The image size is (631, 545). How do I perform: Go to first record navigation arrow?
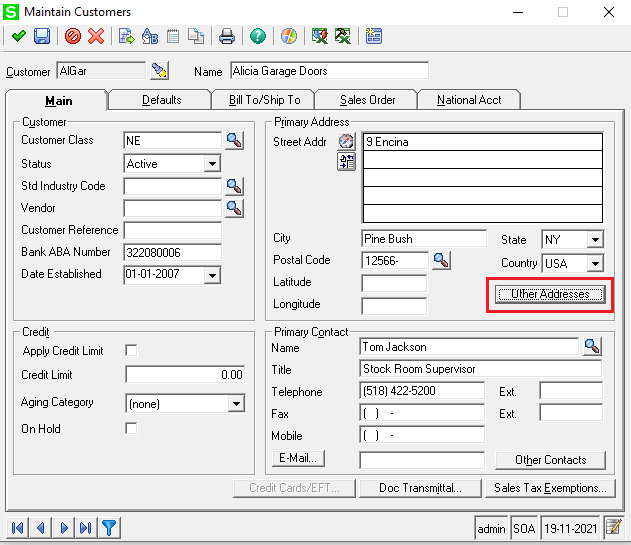[18, 528]
